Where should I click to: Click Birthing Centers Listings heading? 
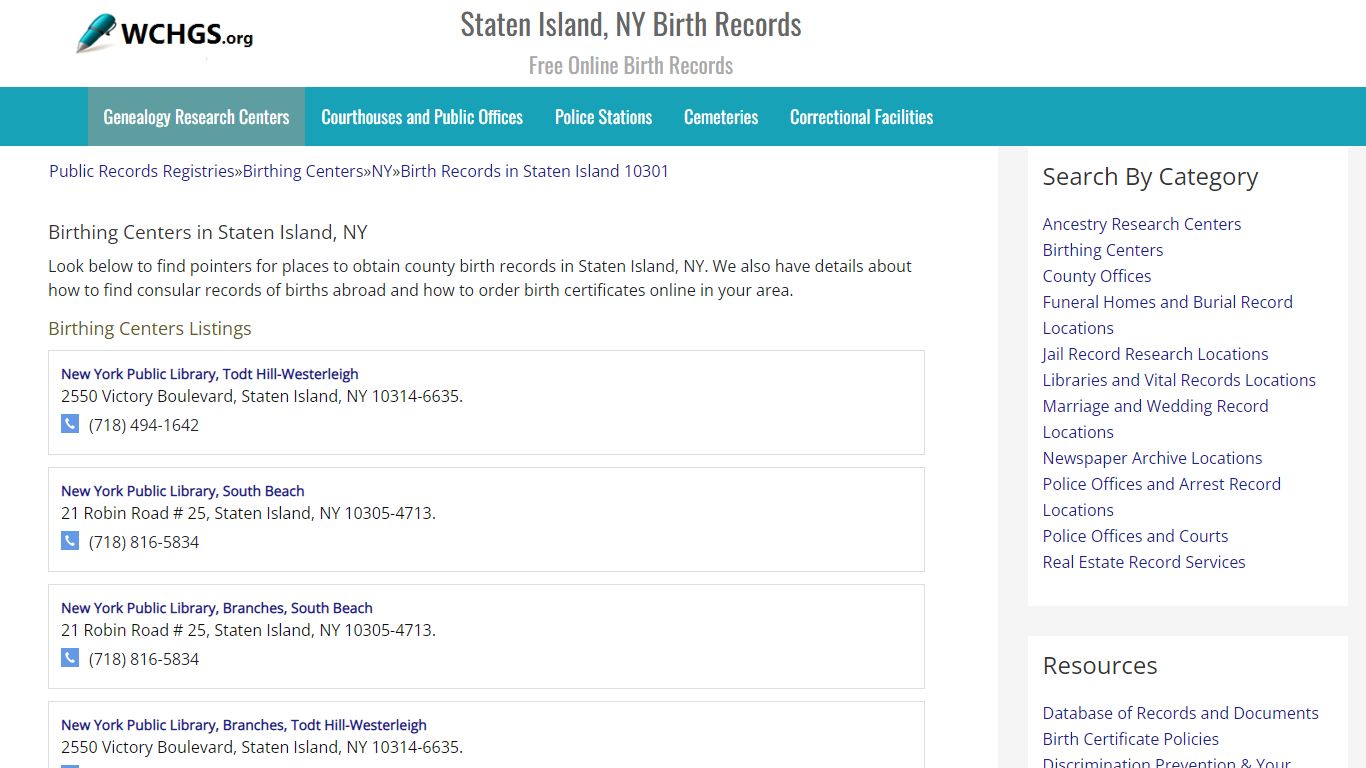(150, 328)
